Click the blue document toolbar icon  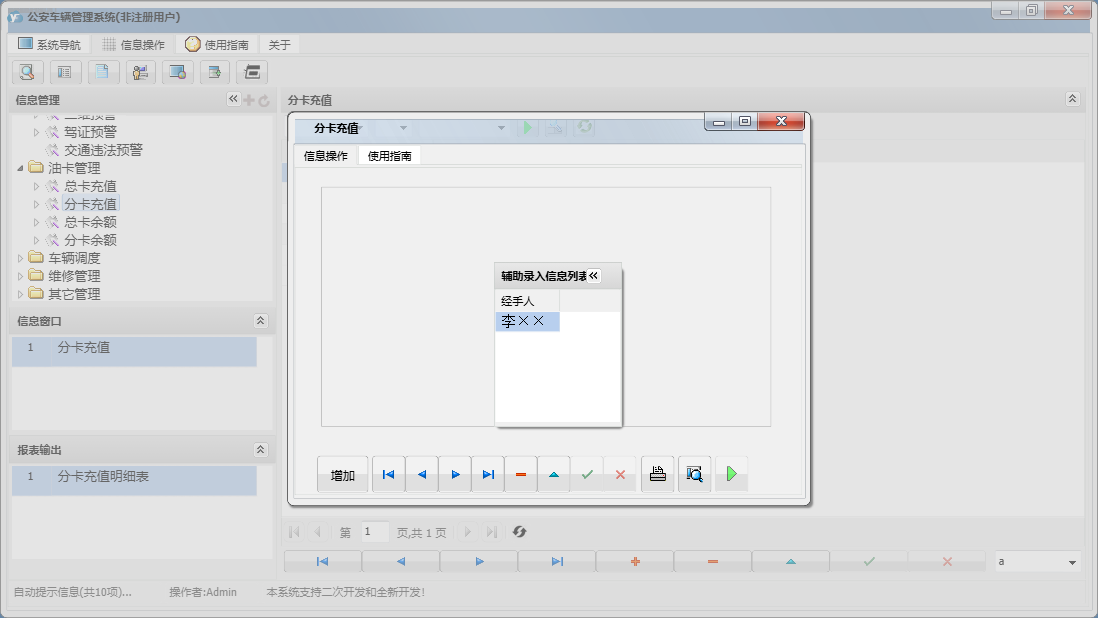point(102,72)
